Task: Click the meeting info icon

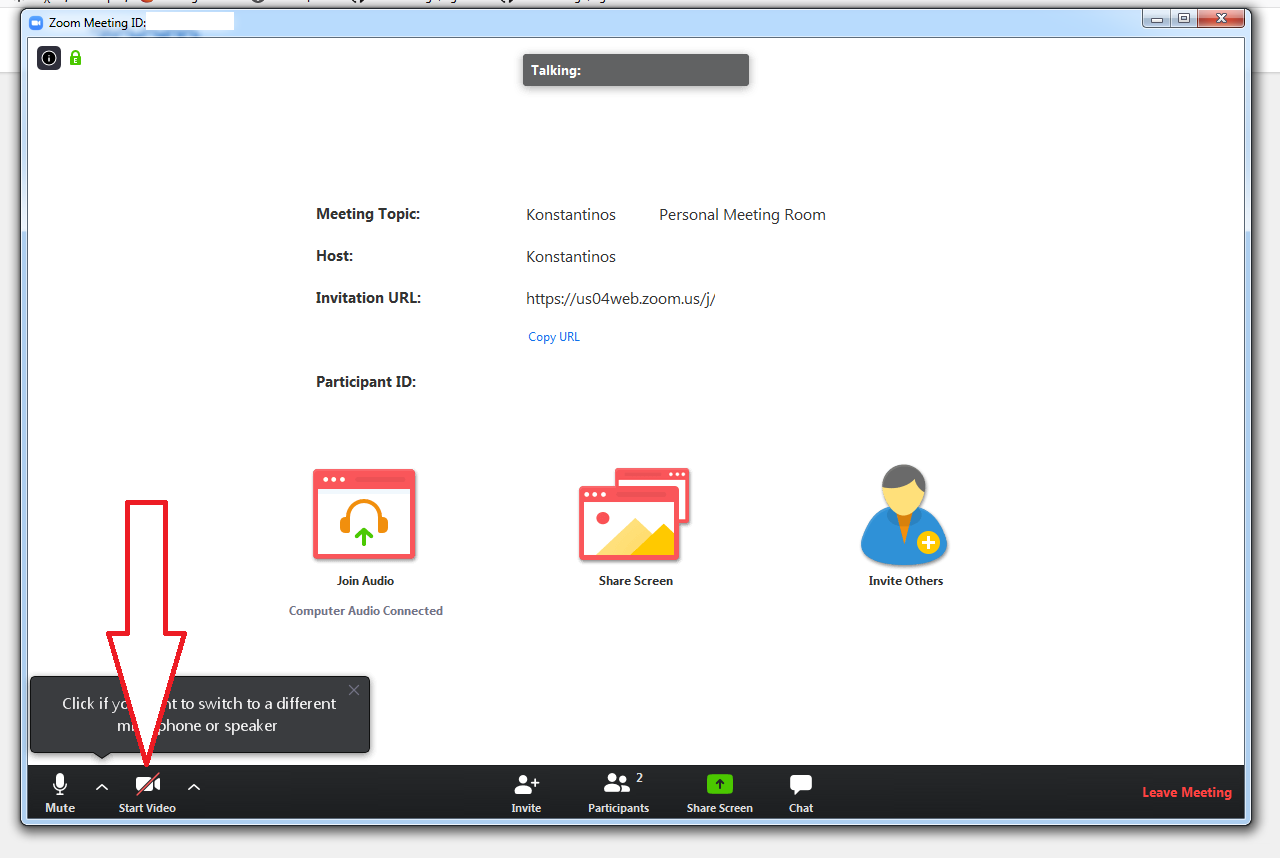Action: (49, 58)
